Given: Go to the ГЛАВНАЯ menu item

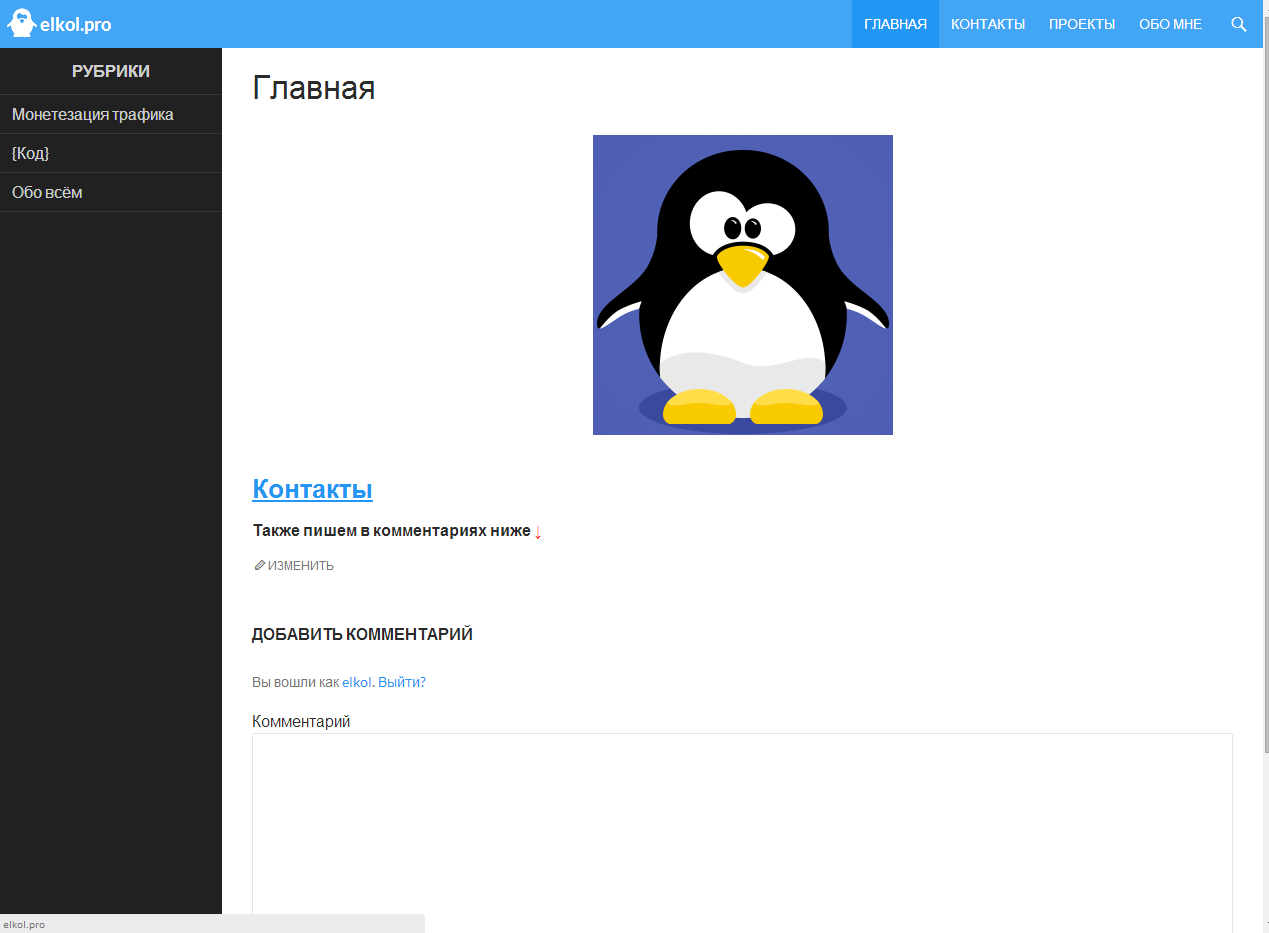Looking at the screenshot, I should click(895, 24).
